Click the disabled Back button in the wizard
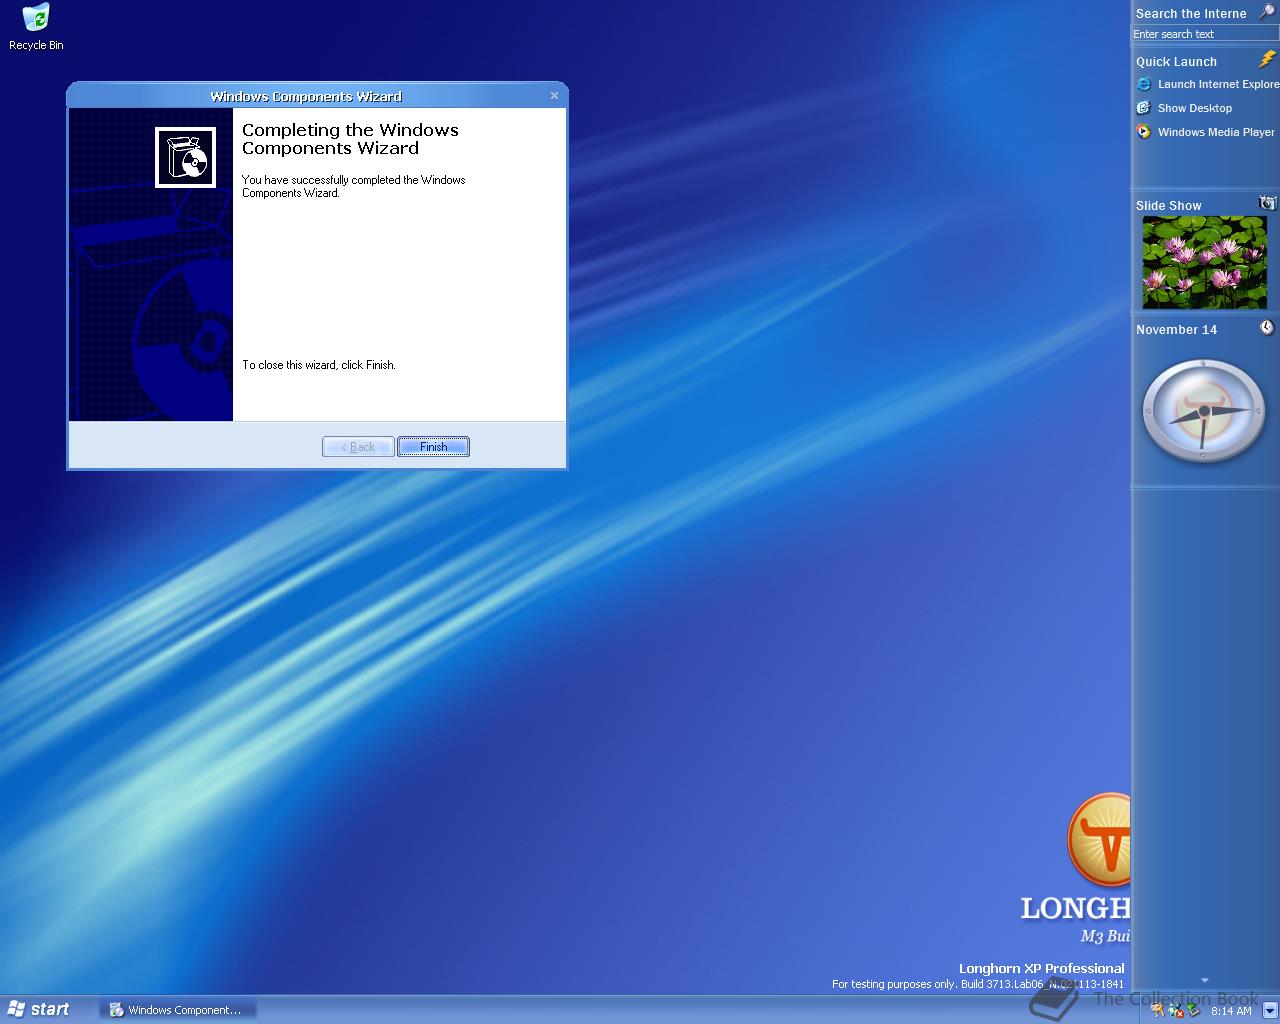This screenshot has width=1280, height=1024. coord(358,447)
